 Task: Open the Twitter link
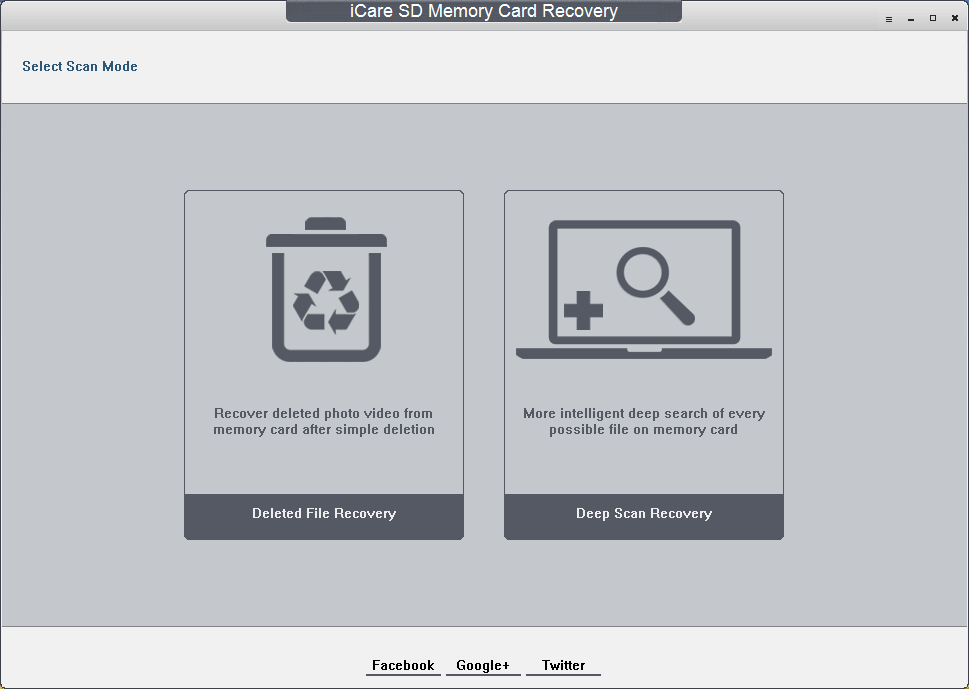[x=563, y=666]
